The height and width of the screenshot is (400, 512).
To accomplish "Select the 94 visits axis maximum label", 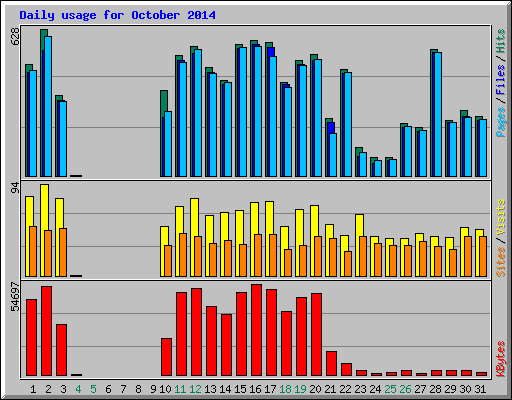I will pyautogui.click(x=15, y=187).
